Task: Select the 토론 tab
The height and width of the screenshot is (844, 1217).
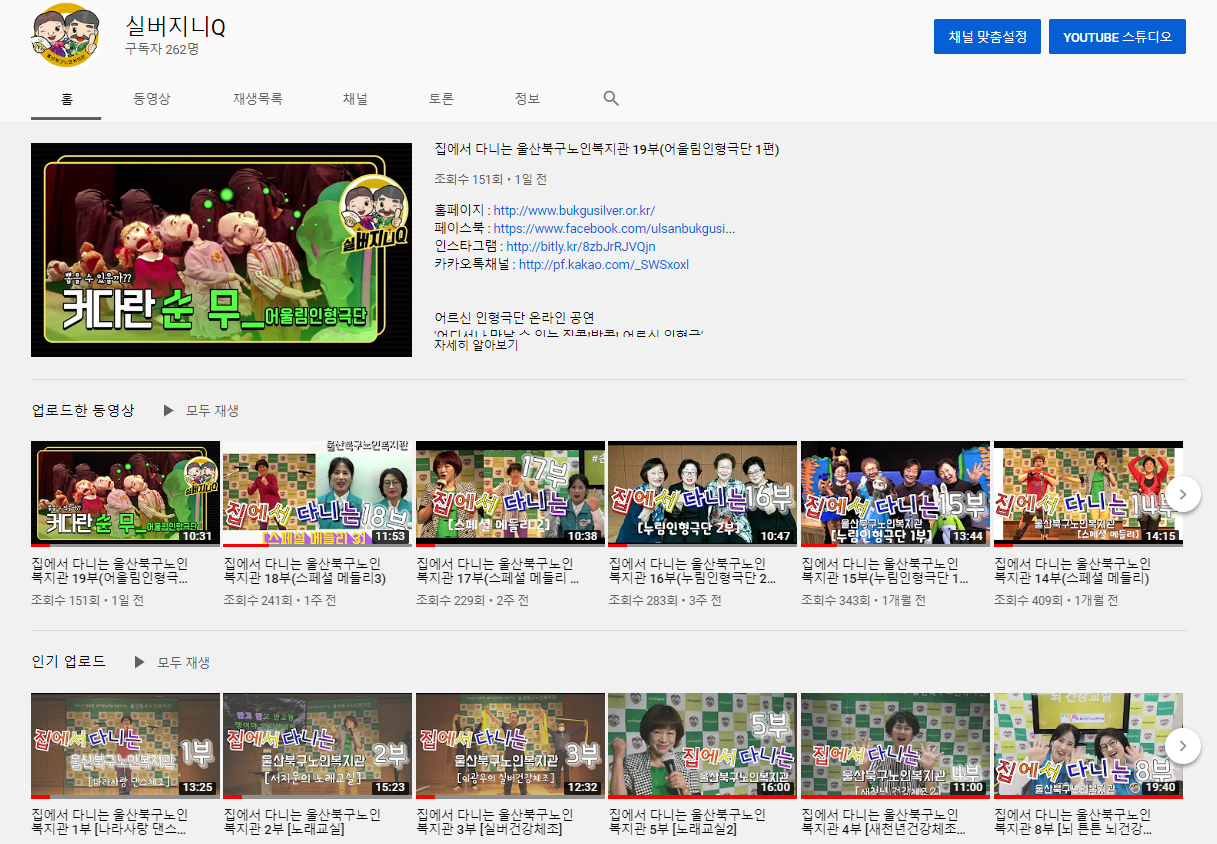Action: pyautogui.click(x=441, y=99)
